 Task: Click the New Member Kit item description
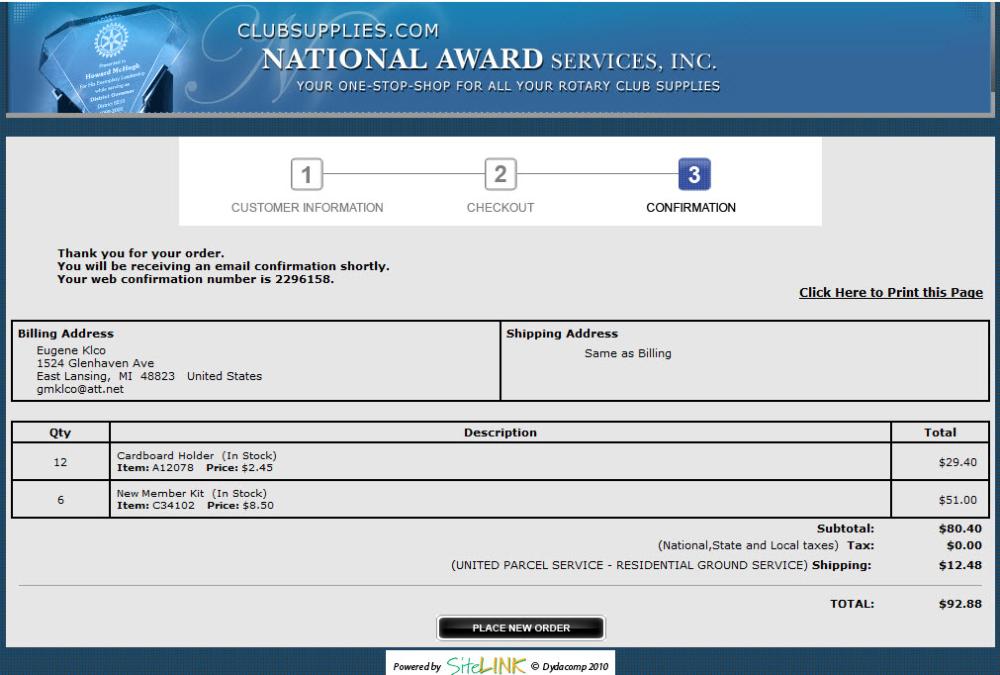191,493
